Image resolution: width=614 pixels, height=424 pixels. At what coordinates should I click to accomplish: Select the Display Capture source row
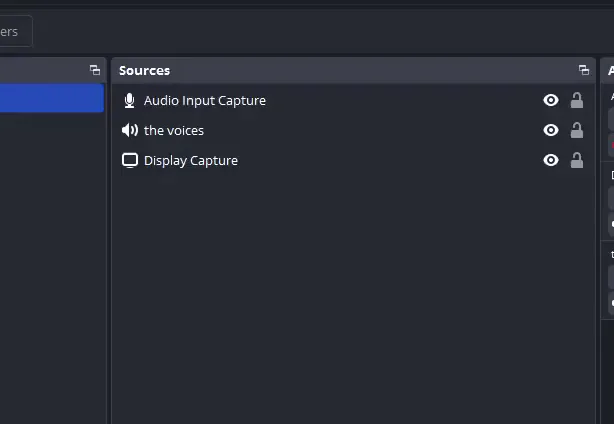click(x=300, y=161)
